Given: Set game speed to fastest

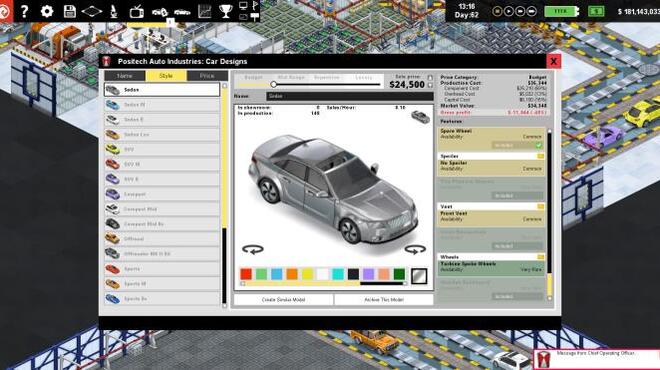Looking at the screenshot, I should [x=532, y=11].
